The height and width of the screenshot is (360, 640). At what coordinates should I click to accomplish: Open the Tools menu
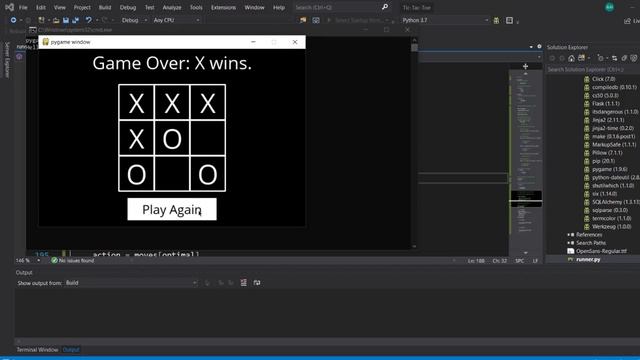tap(196, 7)
